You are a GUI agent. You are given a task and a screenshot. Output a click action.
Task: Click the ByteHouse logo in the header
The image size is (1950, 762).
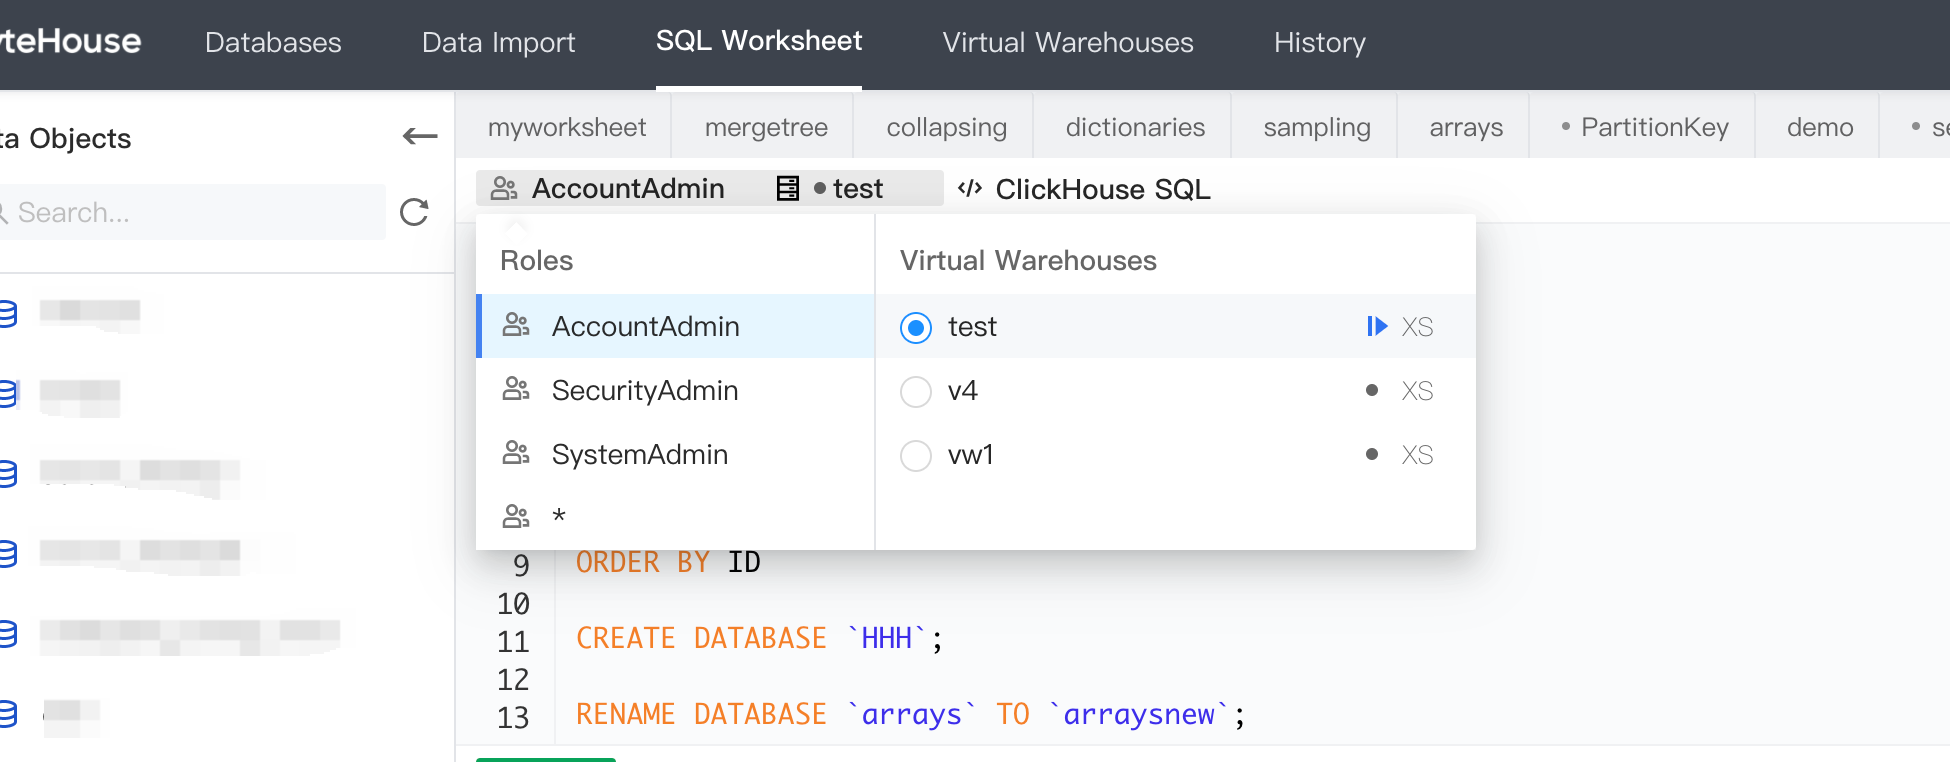pyautogui.click(x=70, y=41)
